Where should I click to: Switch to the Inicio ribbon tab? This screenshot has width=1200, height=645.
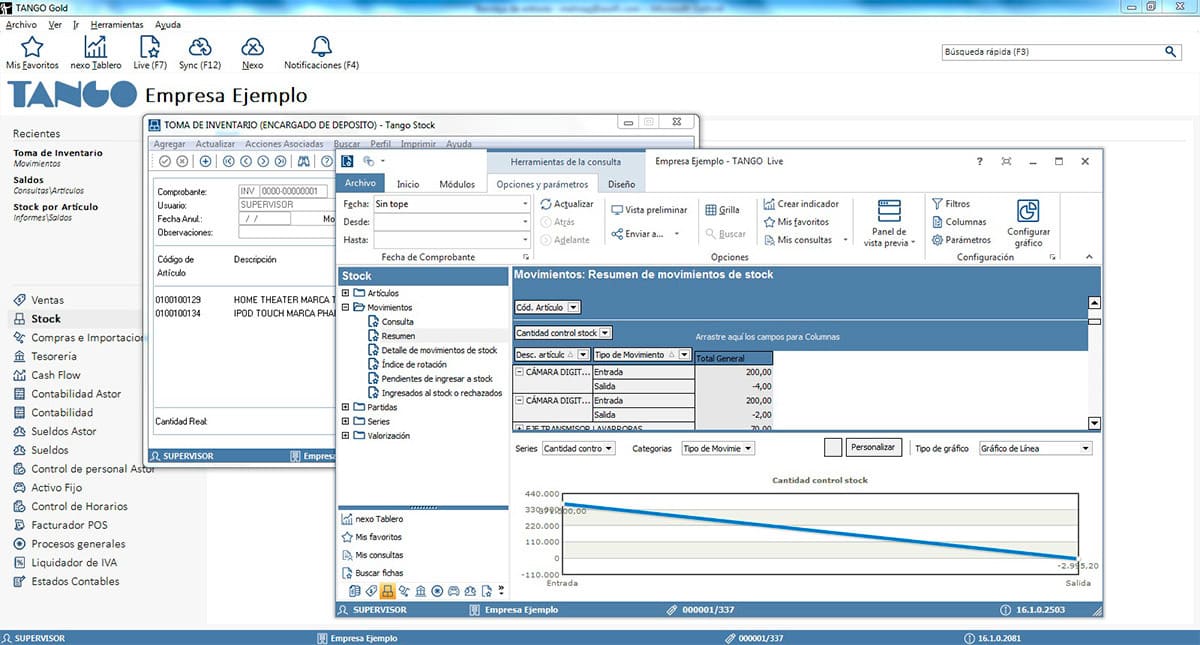tap(408, 184)
